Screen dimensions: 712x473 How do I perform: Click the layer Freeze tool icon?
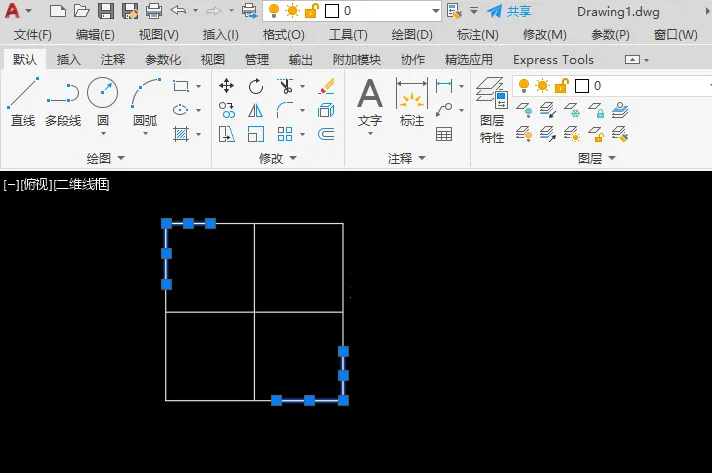coord(572,110)
